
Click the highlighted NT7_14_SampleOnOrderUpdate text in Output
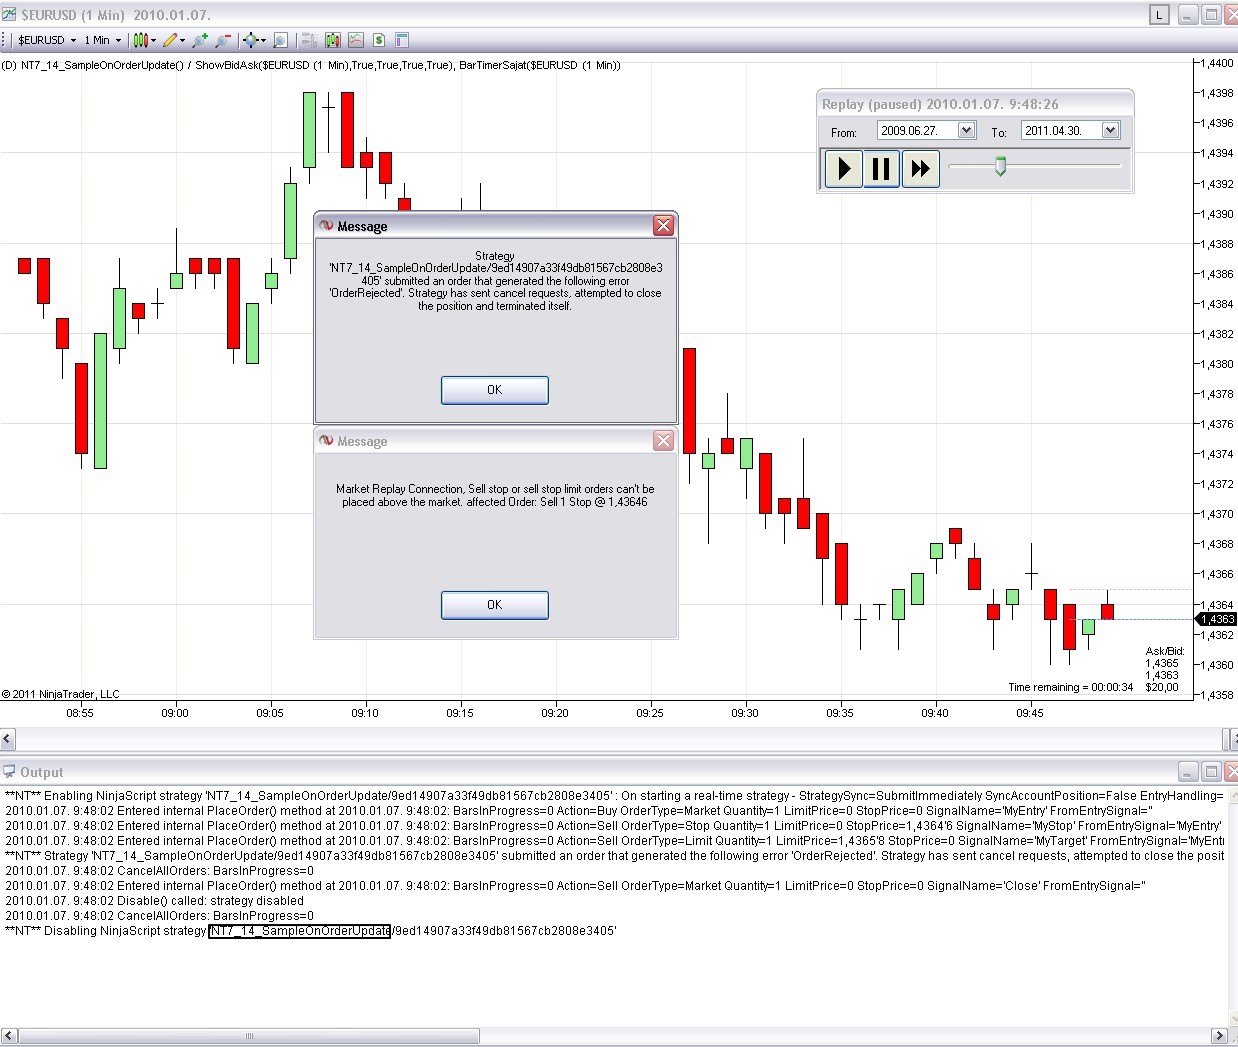click(x=299, y=931)
